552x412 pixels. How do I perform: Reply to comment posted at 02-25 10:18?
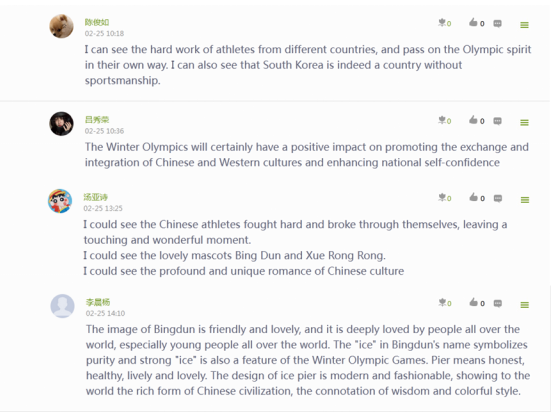497,24
